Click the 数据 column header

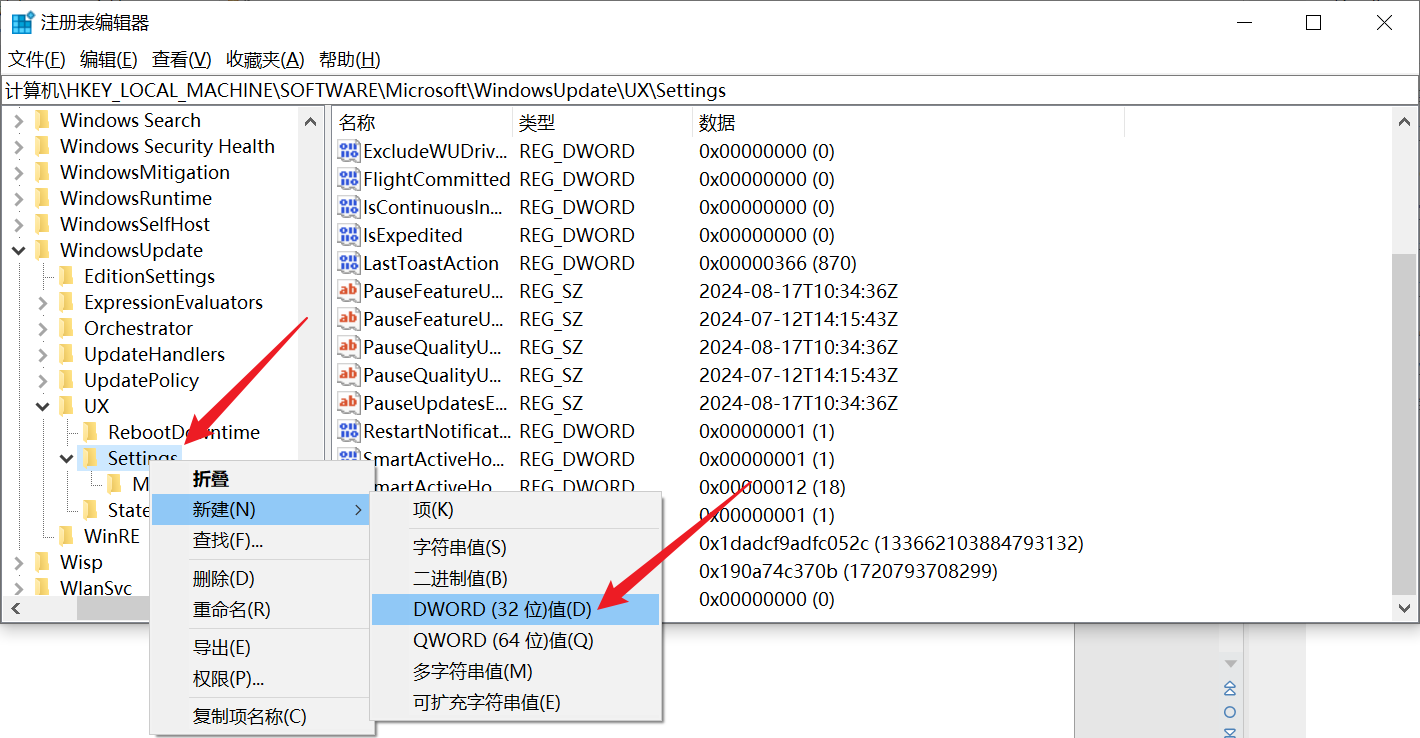(x=908, y=123)
